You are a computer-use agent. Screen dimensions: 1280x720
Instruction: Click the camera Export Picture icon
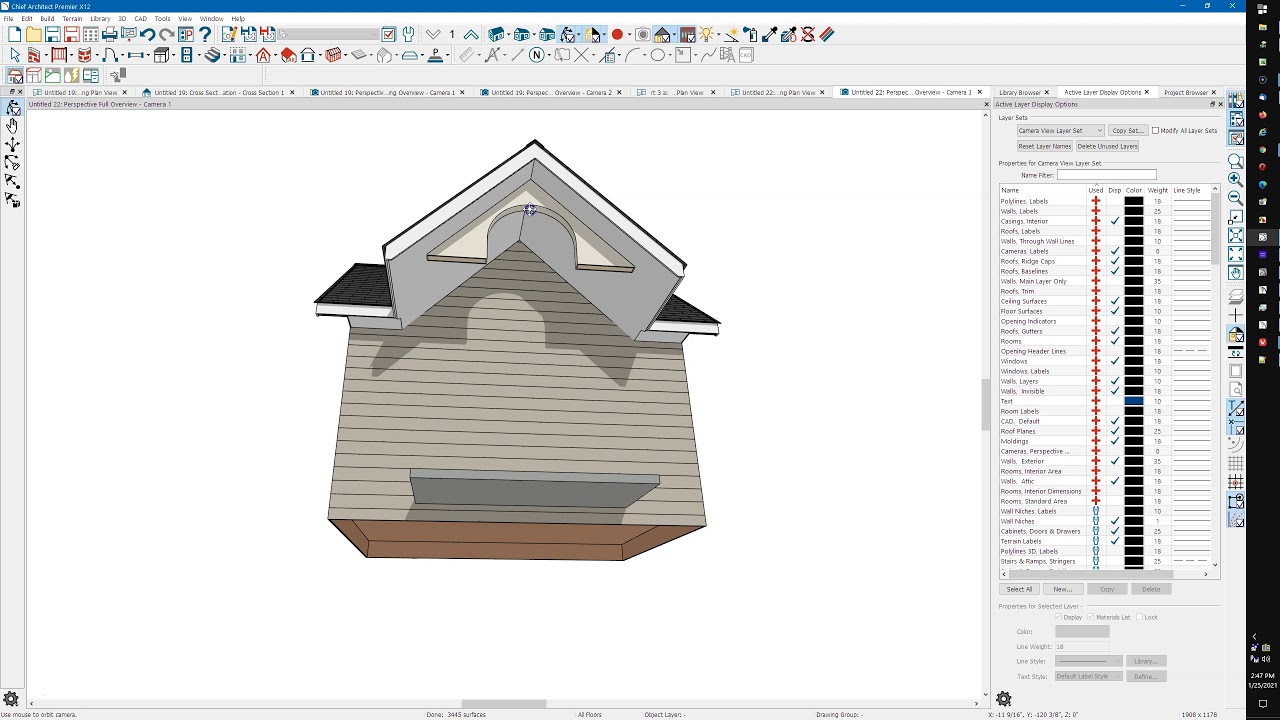click(643, 35)
